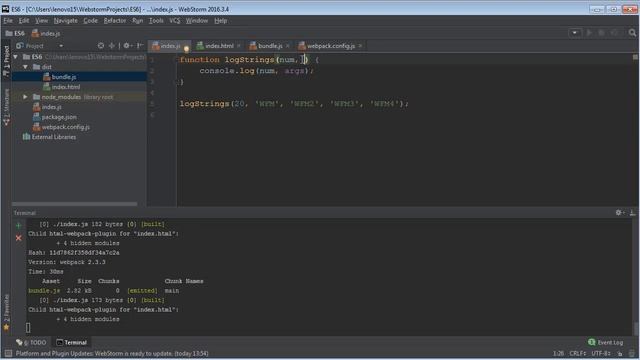Click the ES6 folder breadcrumb

15,33
